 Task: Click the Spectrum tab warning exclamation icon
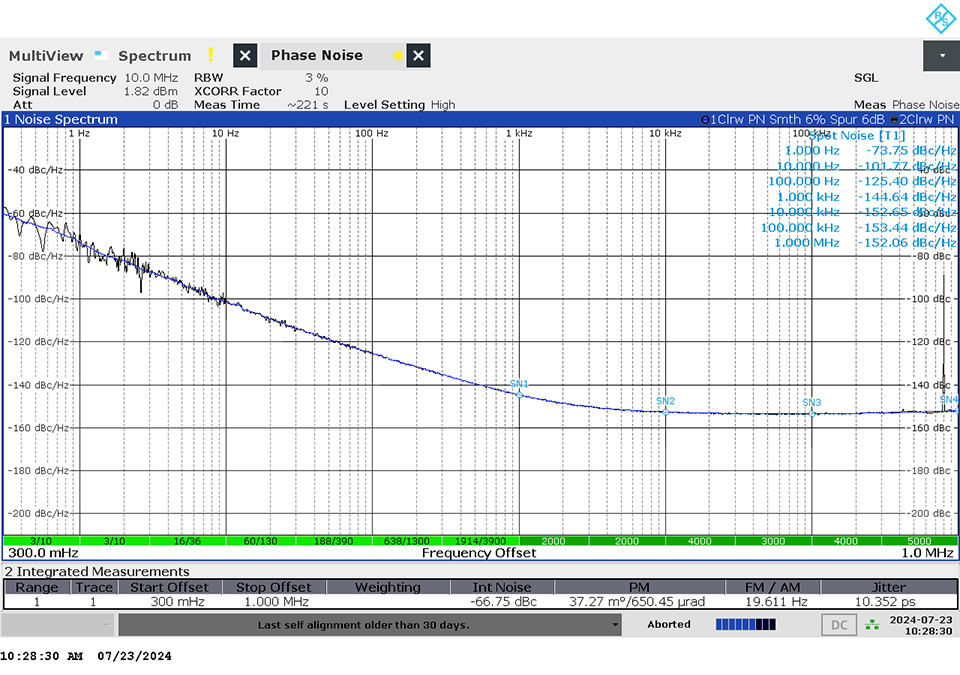[211, 56]
